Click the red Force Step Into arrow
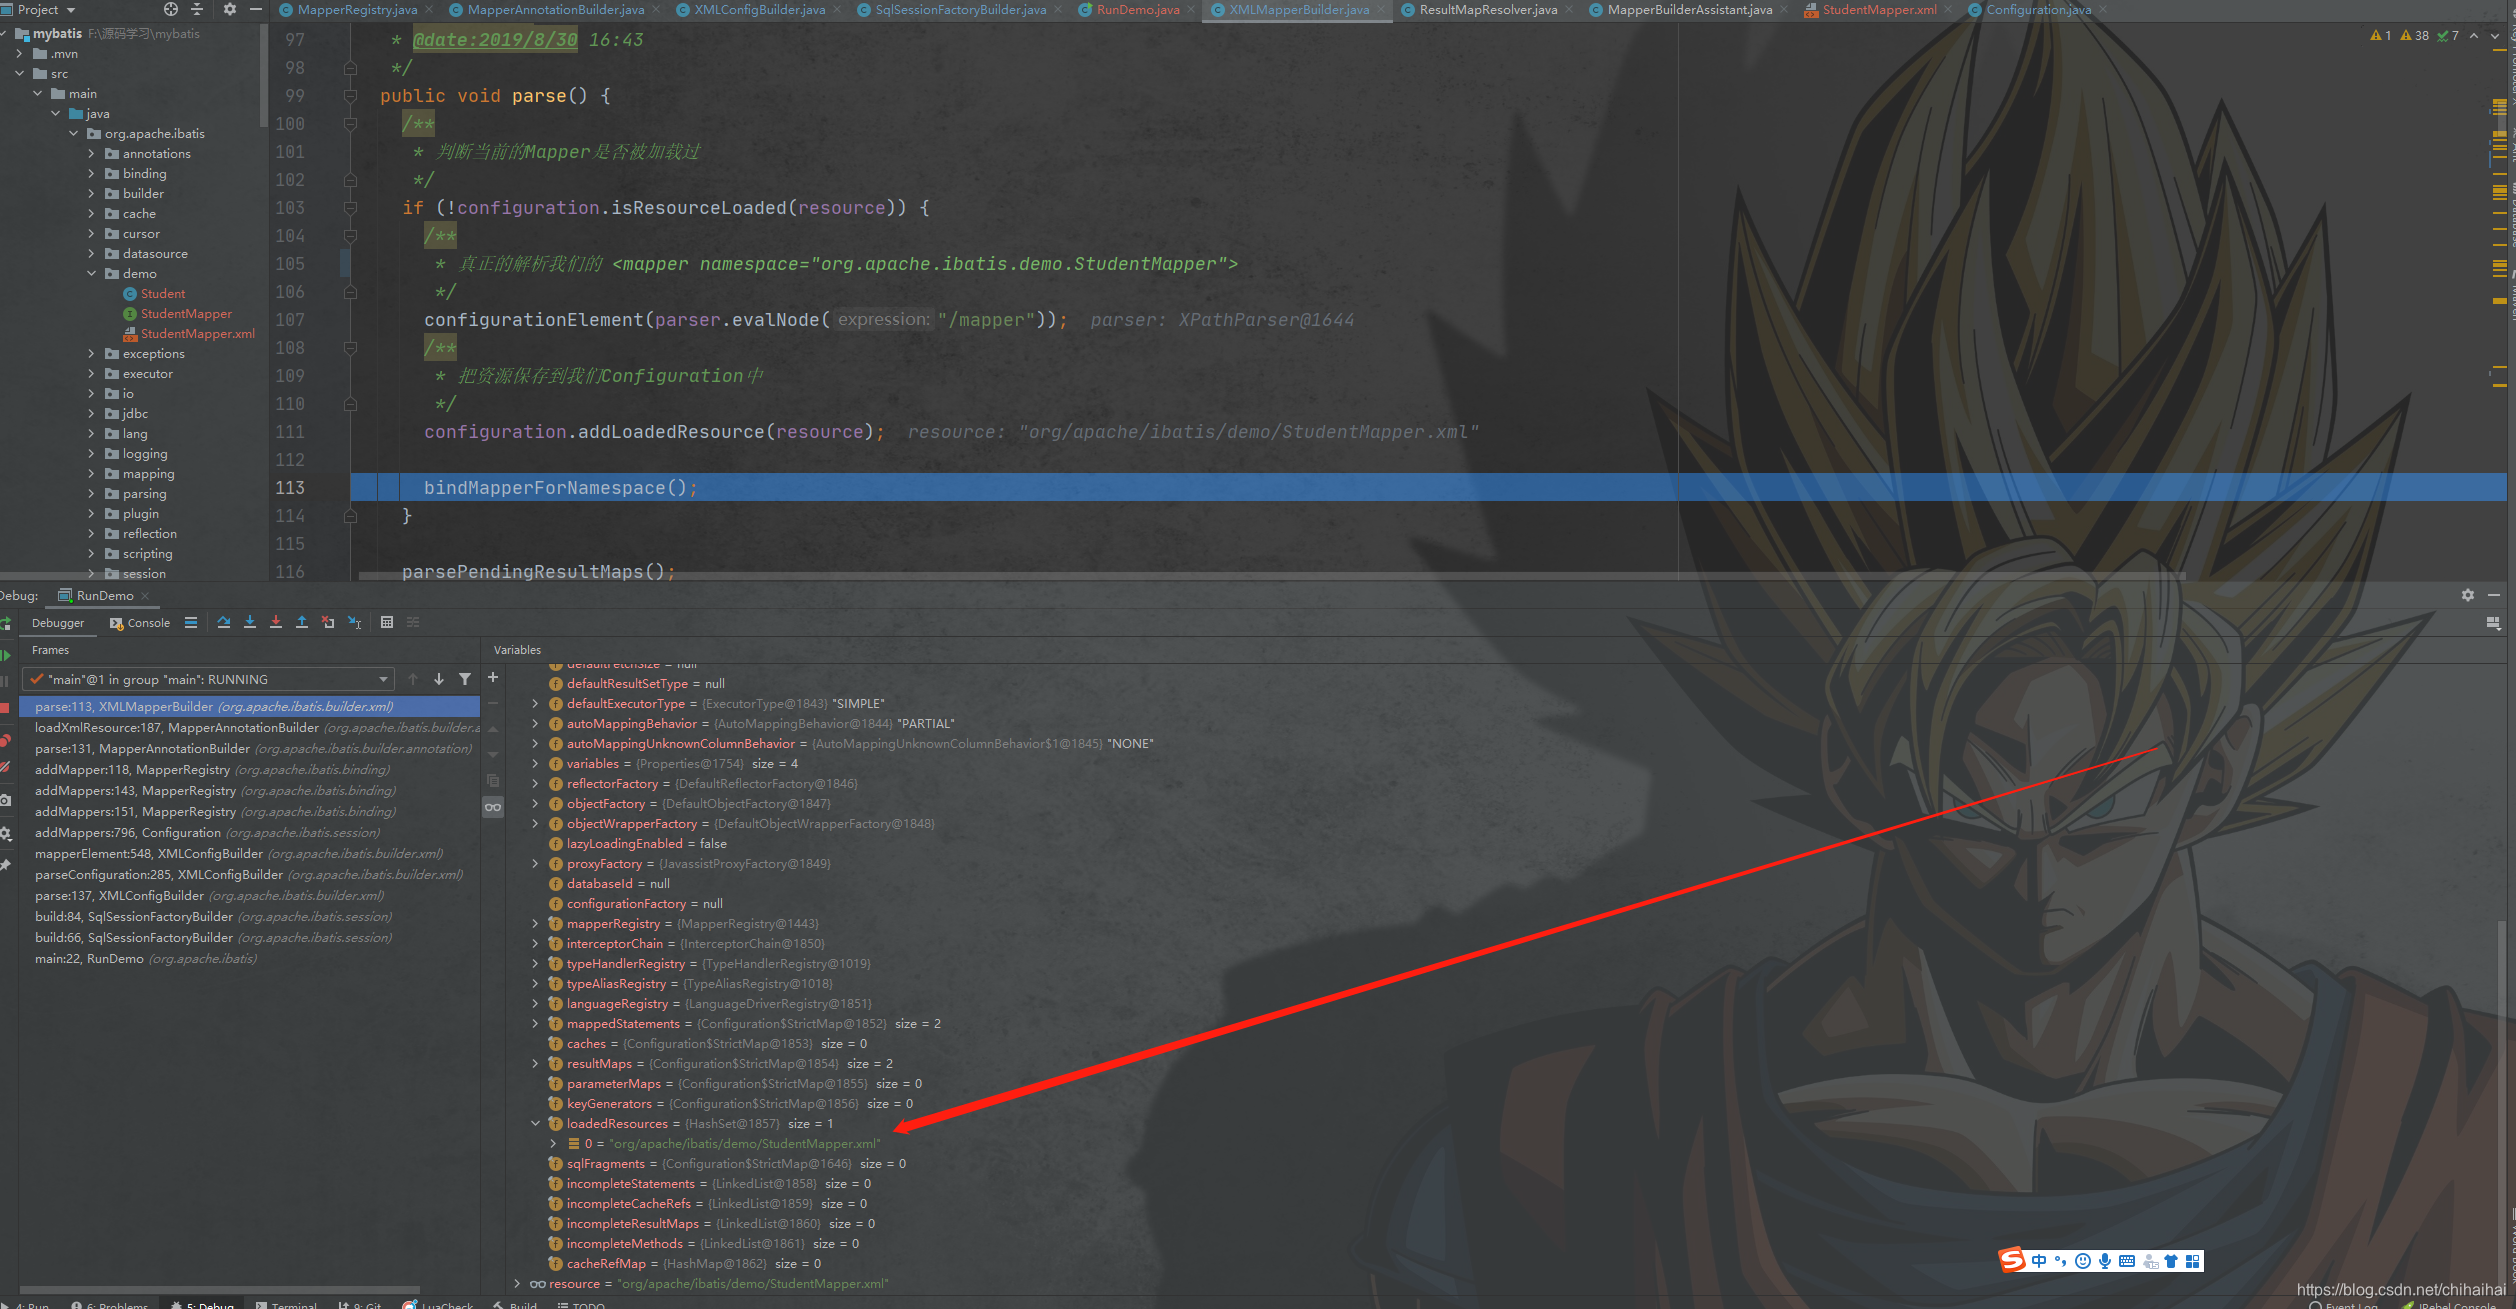 tap(276, 622)
